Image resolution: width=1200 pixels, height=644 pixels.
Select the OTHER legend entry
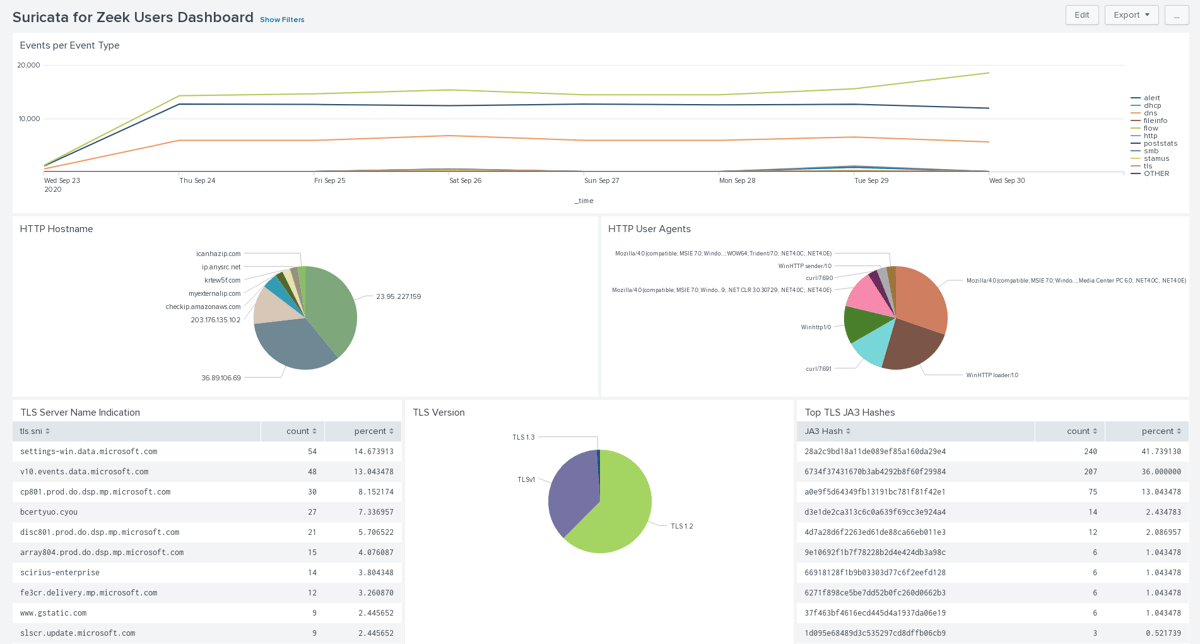coord(1150,174)
